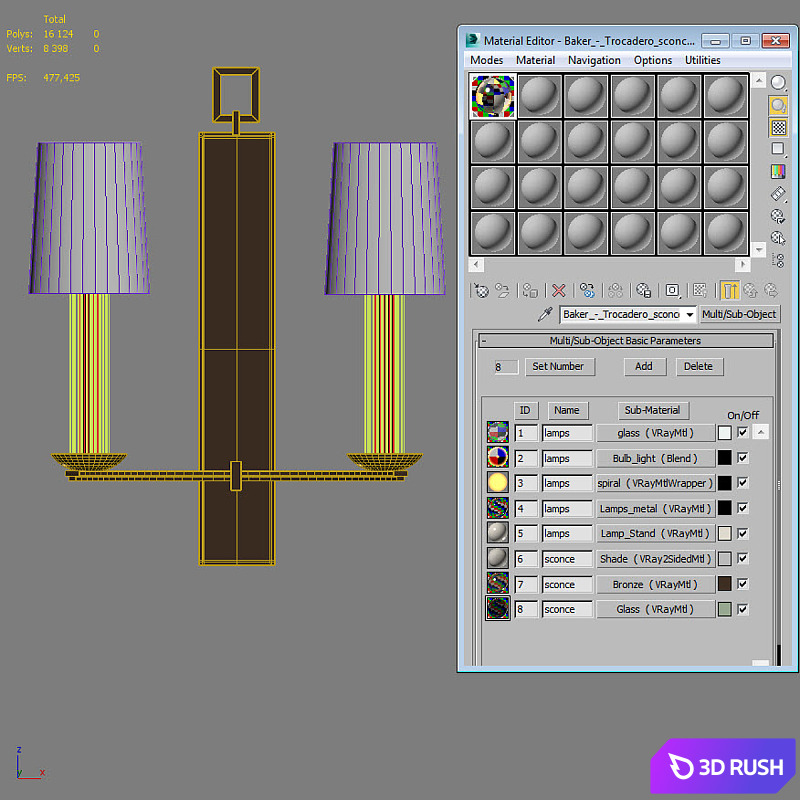800x800 pixels.
Task: Toggle the checkered background icon
Action: click(778, 128)
